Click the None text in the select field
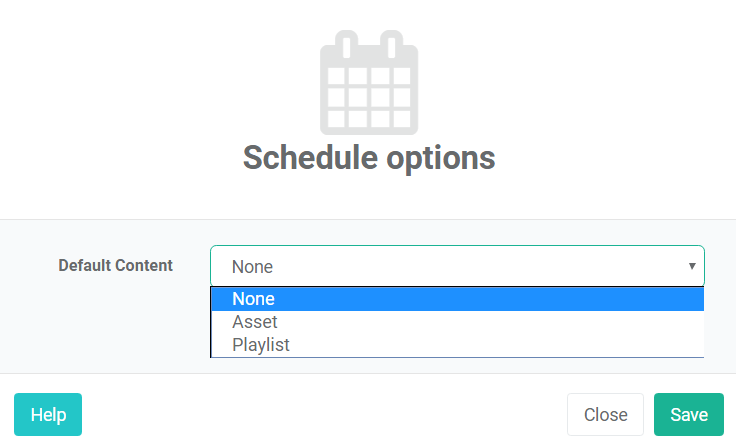Image resolution: width=736 pixels, height=448 pixels. 252,267
